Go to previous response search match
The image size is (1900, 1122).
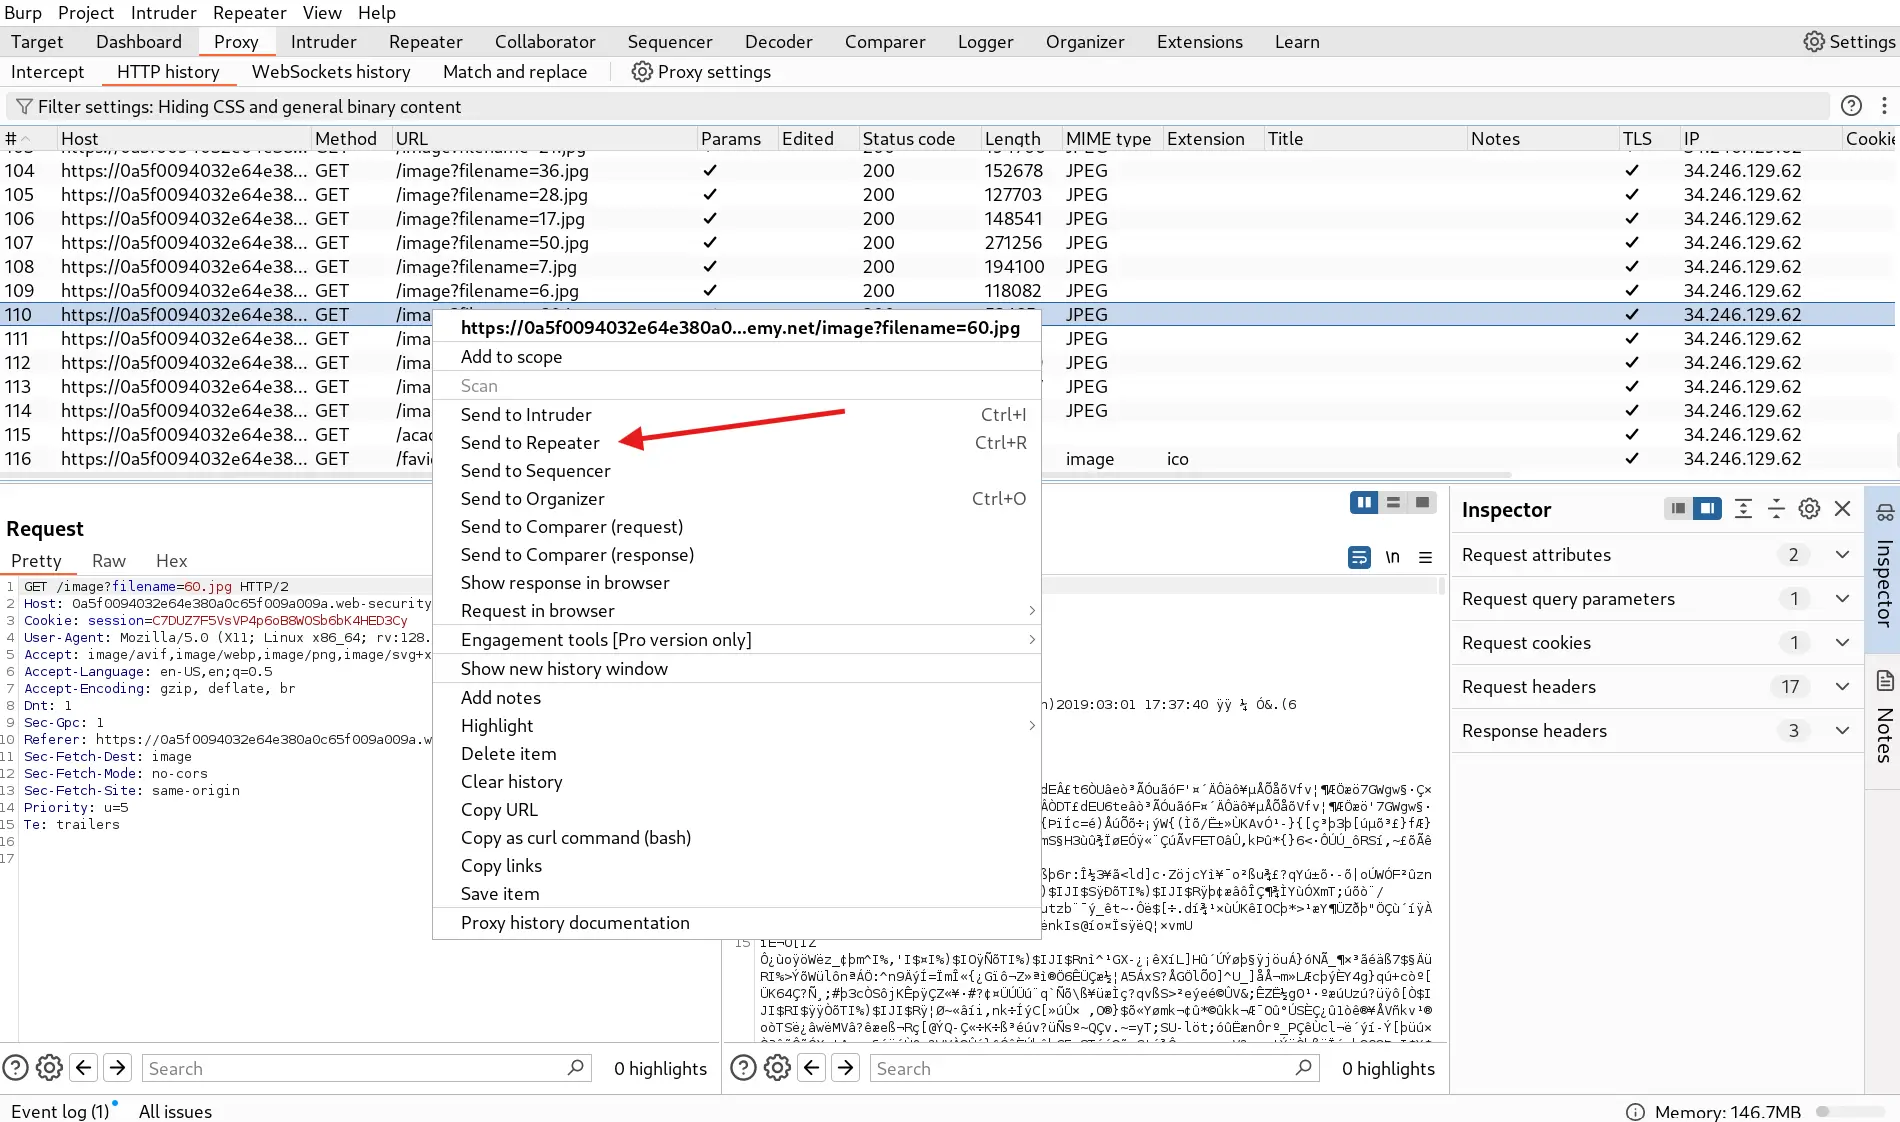812,1068
